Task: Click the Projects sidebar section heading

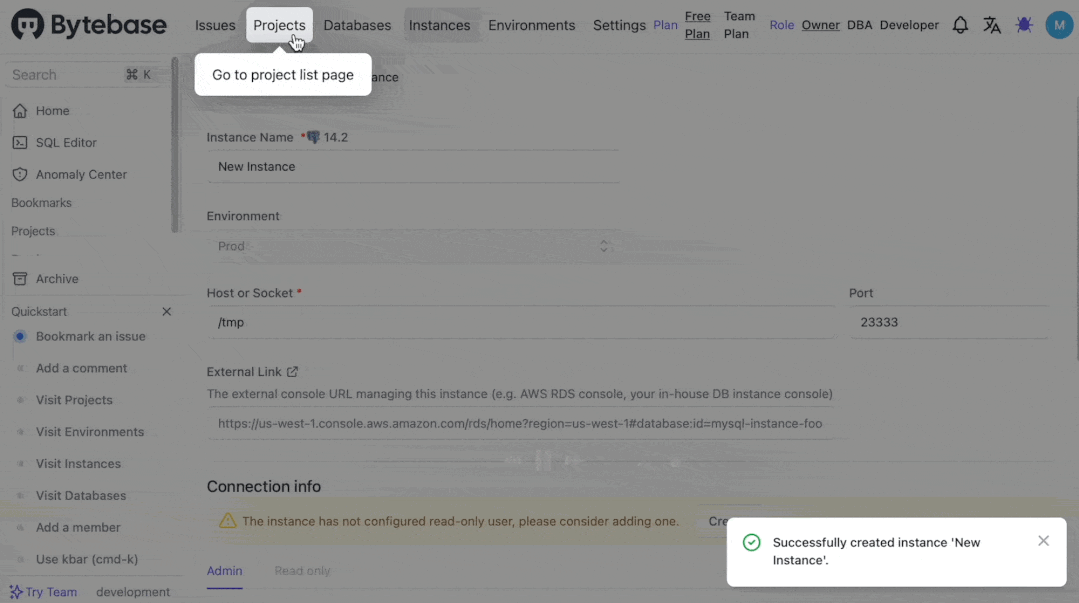Action: 33,231
